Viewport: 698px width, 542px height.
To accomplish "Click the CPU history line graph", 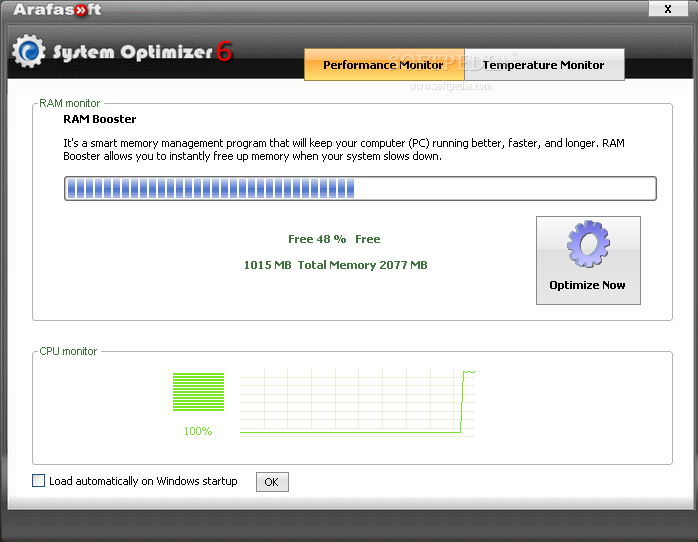I will (357, 402).
